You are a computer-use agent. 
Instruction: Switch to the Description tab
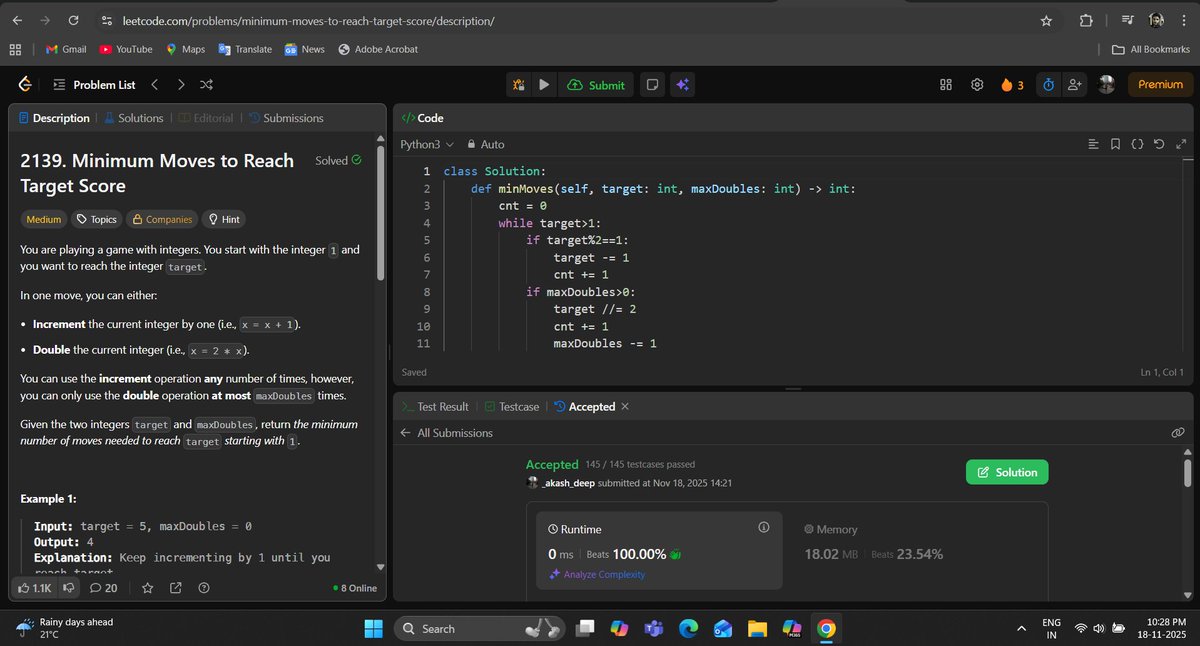pos(54,118)
